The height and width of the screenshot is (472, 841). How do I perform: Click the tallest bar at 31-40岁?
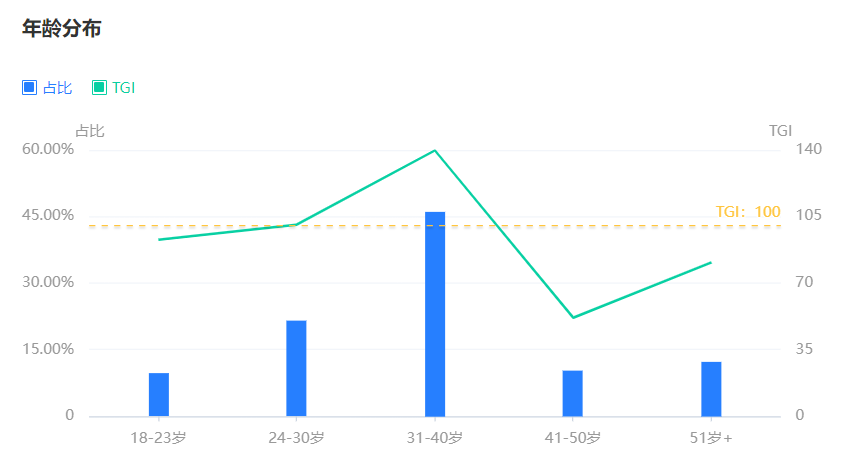(x=435, y=314)
